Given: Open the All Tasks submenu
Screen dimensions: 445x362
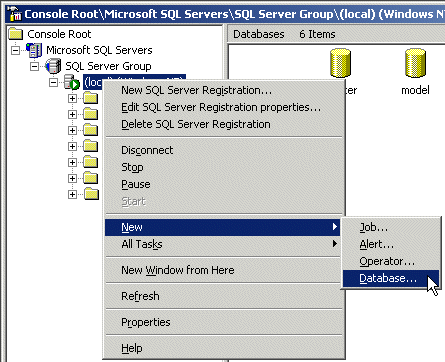Looking at the screenshot, I should tap(223, 244).
